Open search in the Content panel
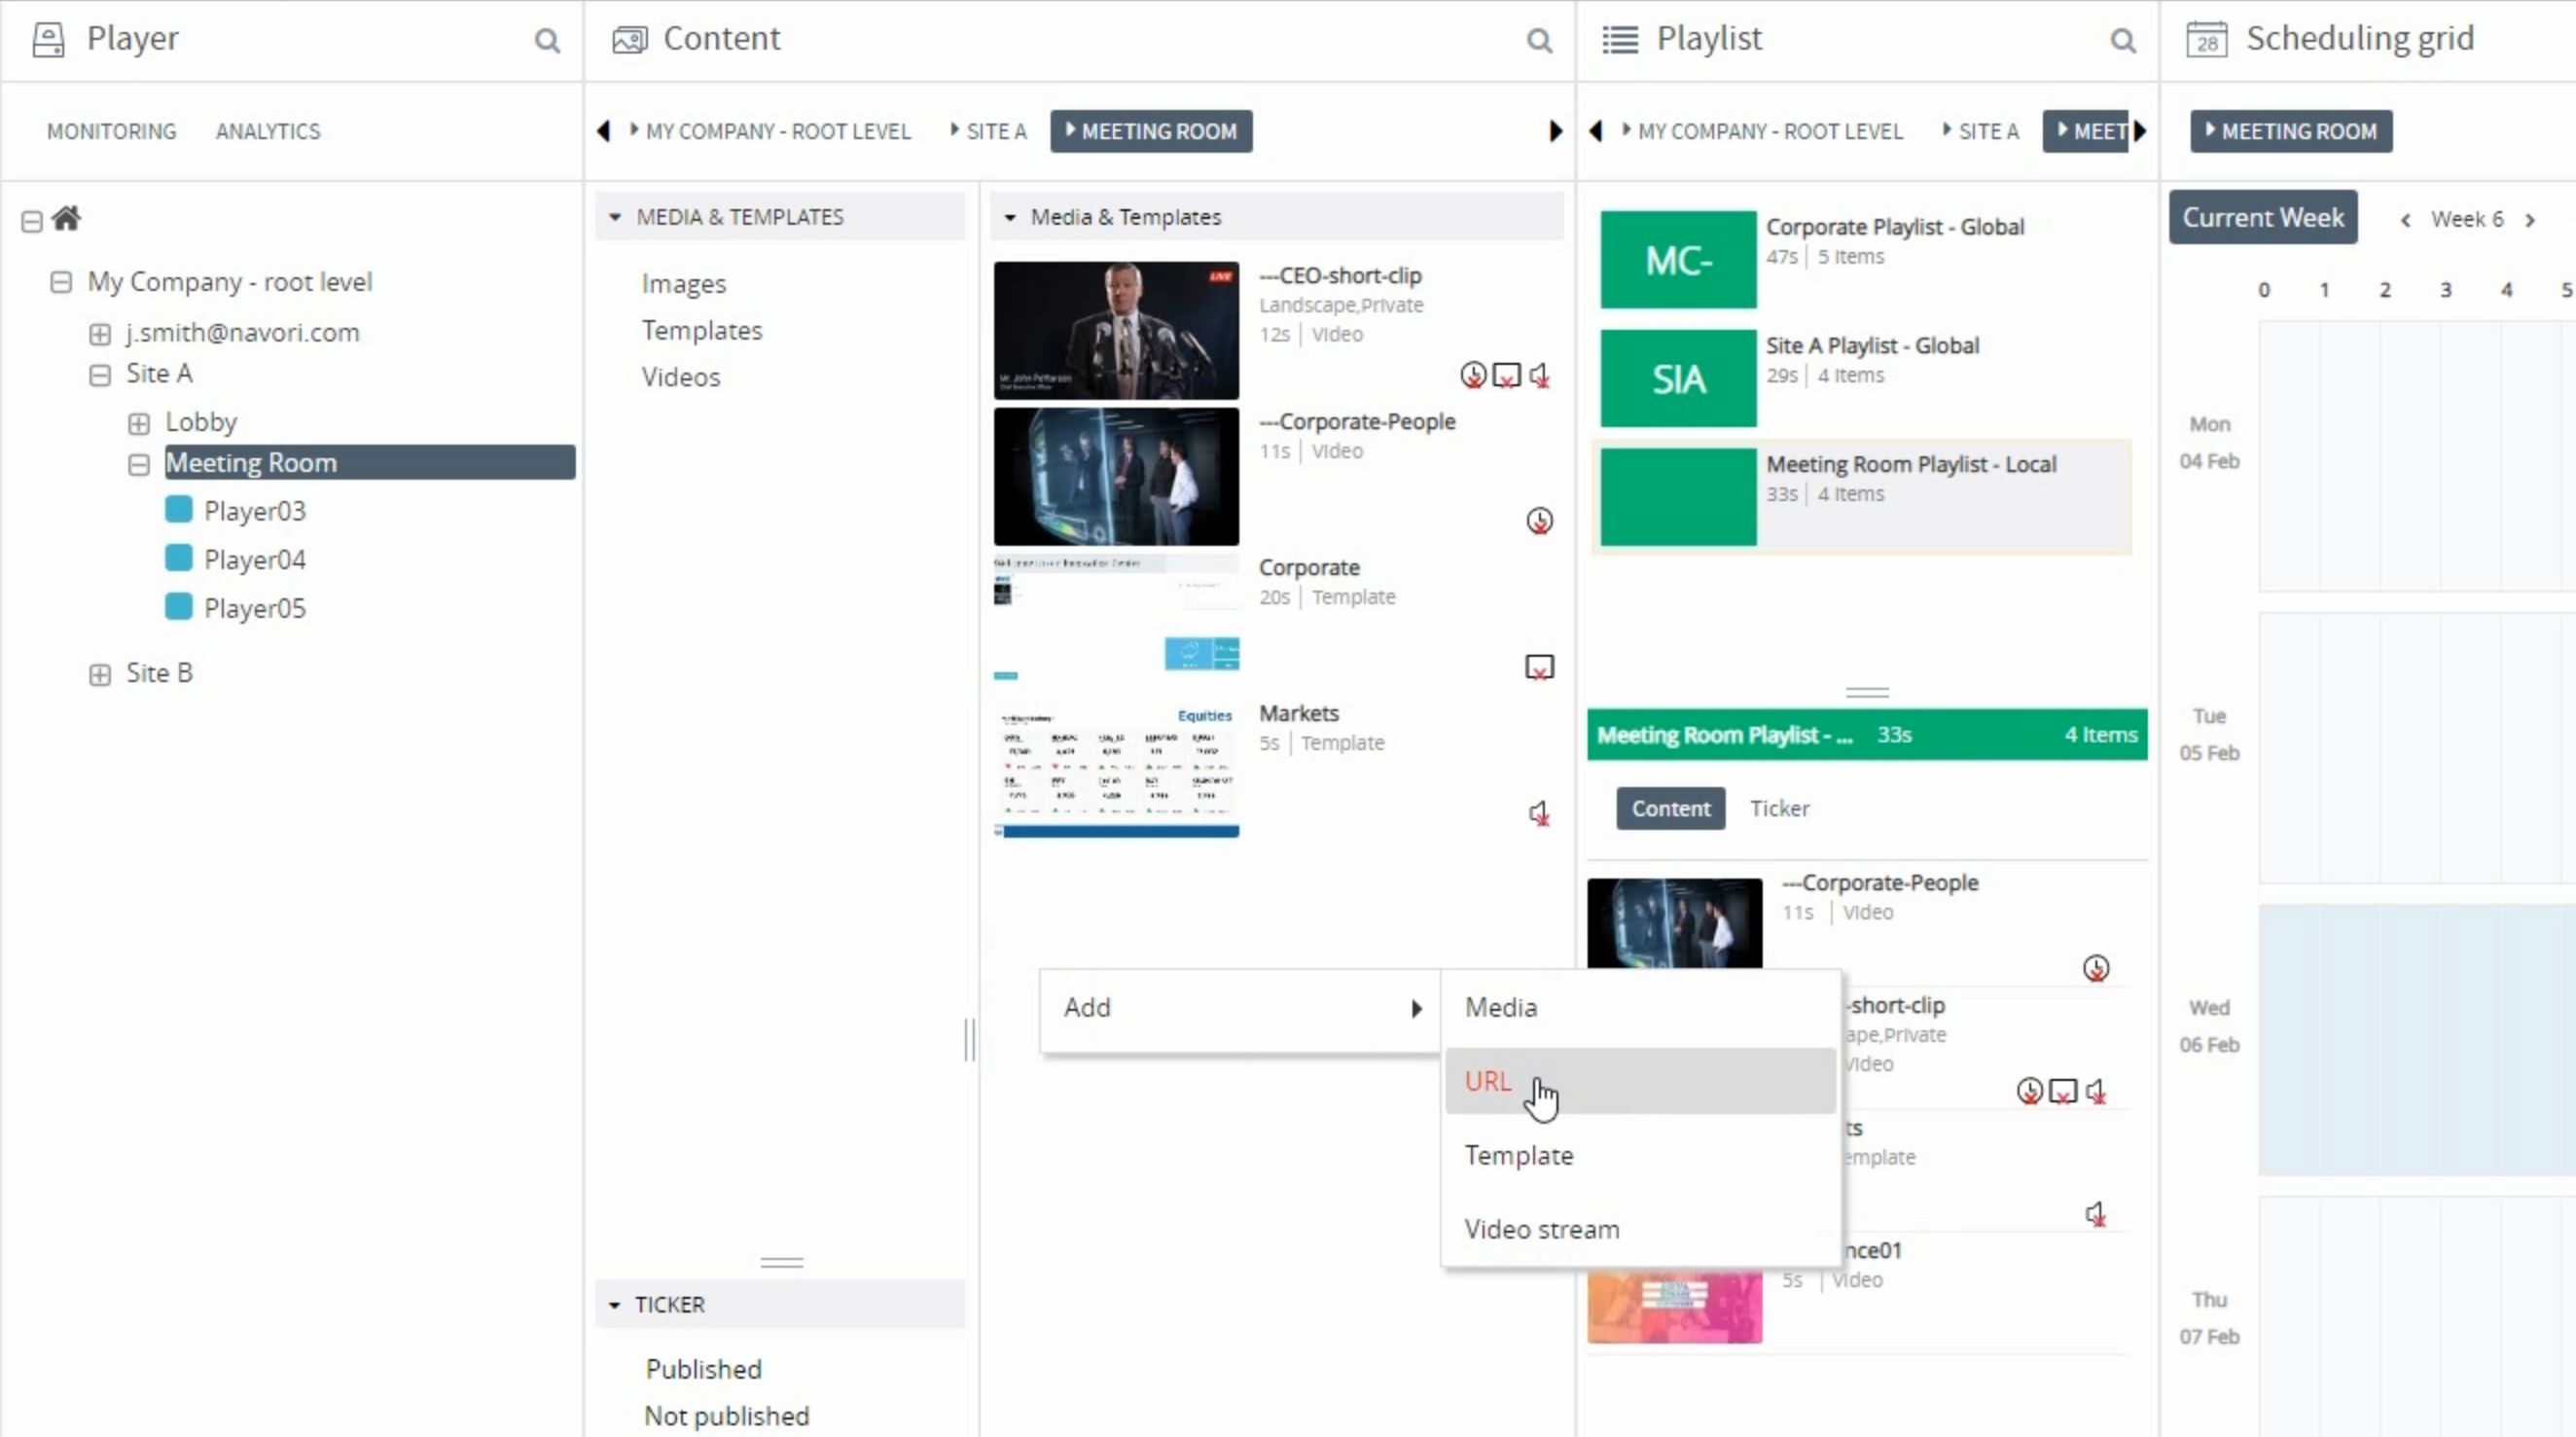The width and height of the screenshot is (2576, 1437). click(1539, 41)
